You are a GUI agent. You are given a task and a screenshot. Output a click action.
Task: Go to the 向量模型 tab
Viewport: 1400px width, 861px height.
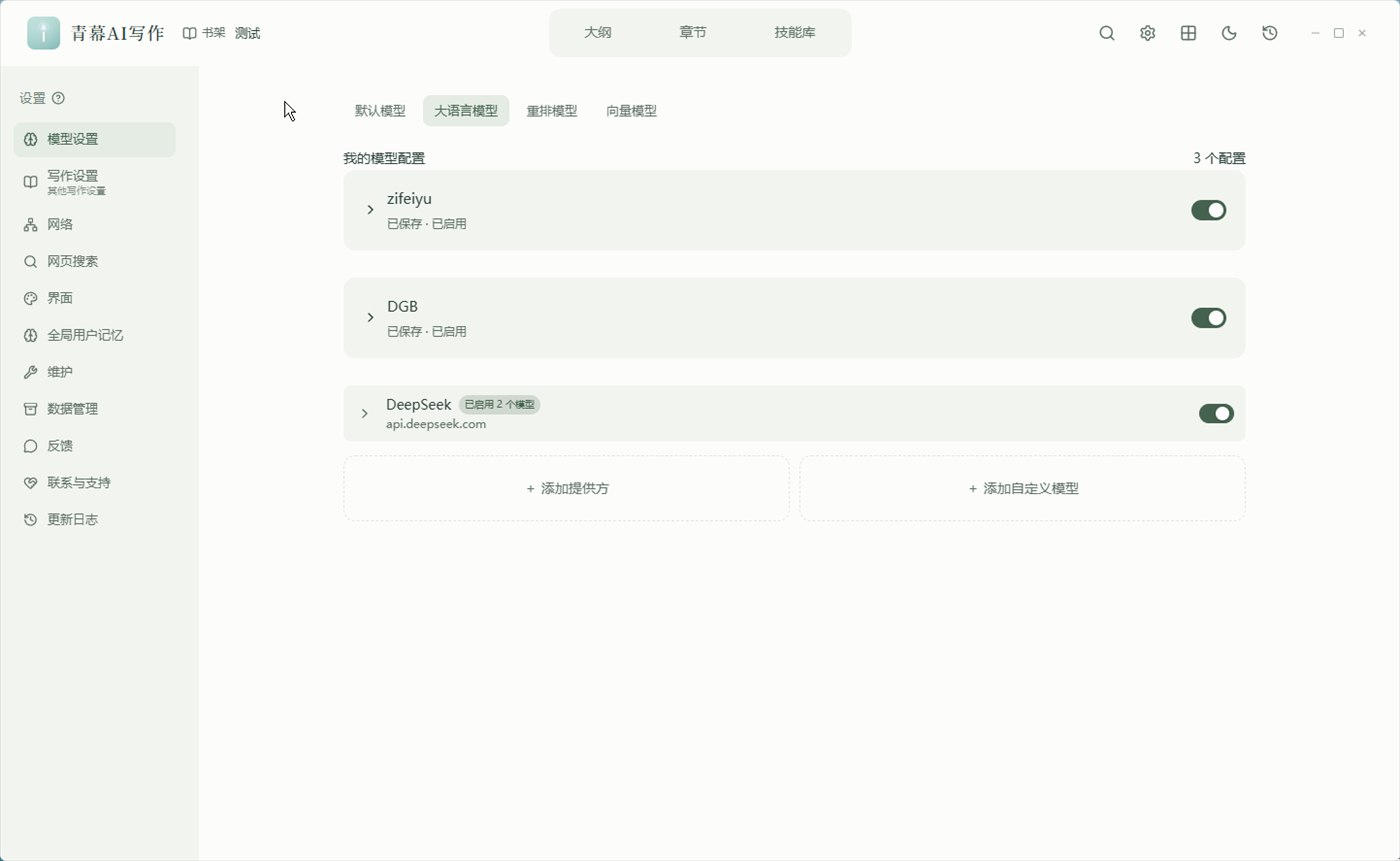coord(631,111)
